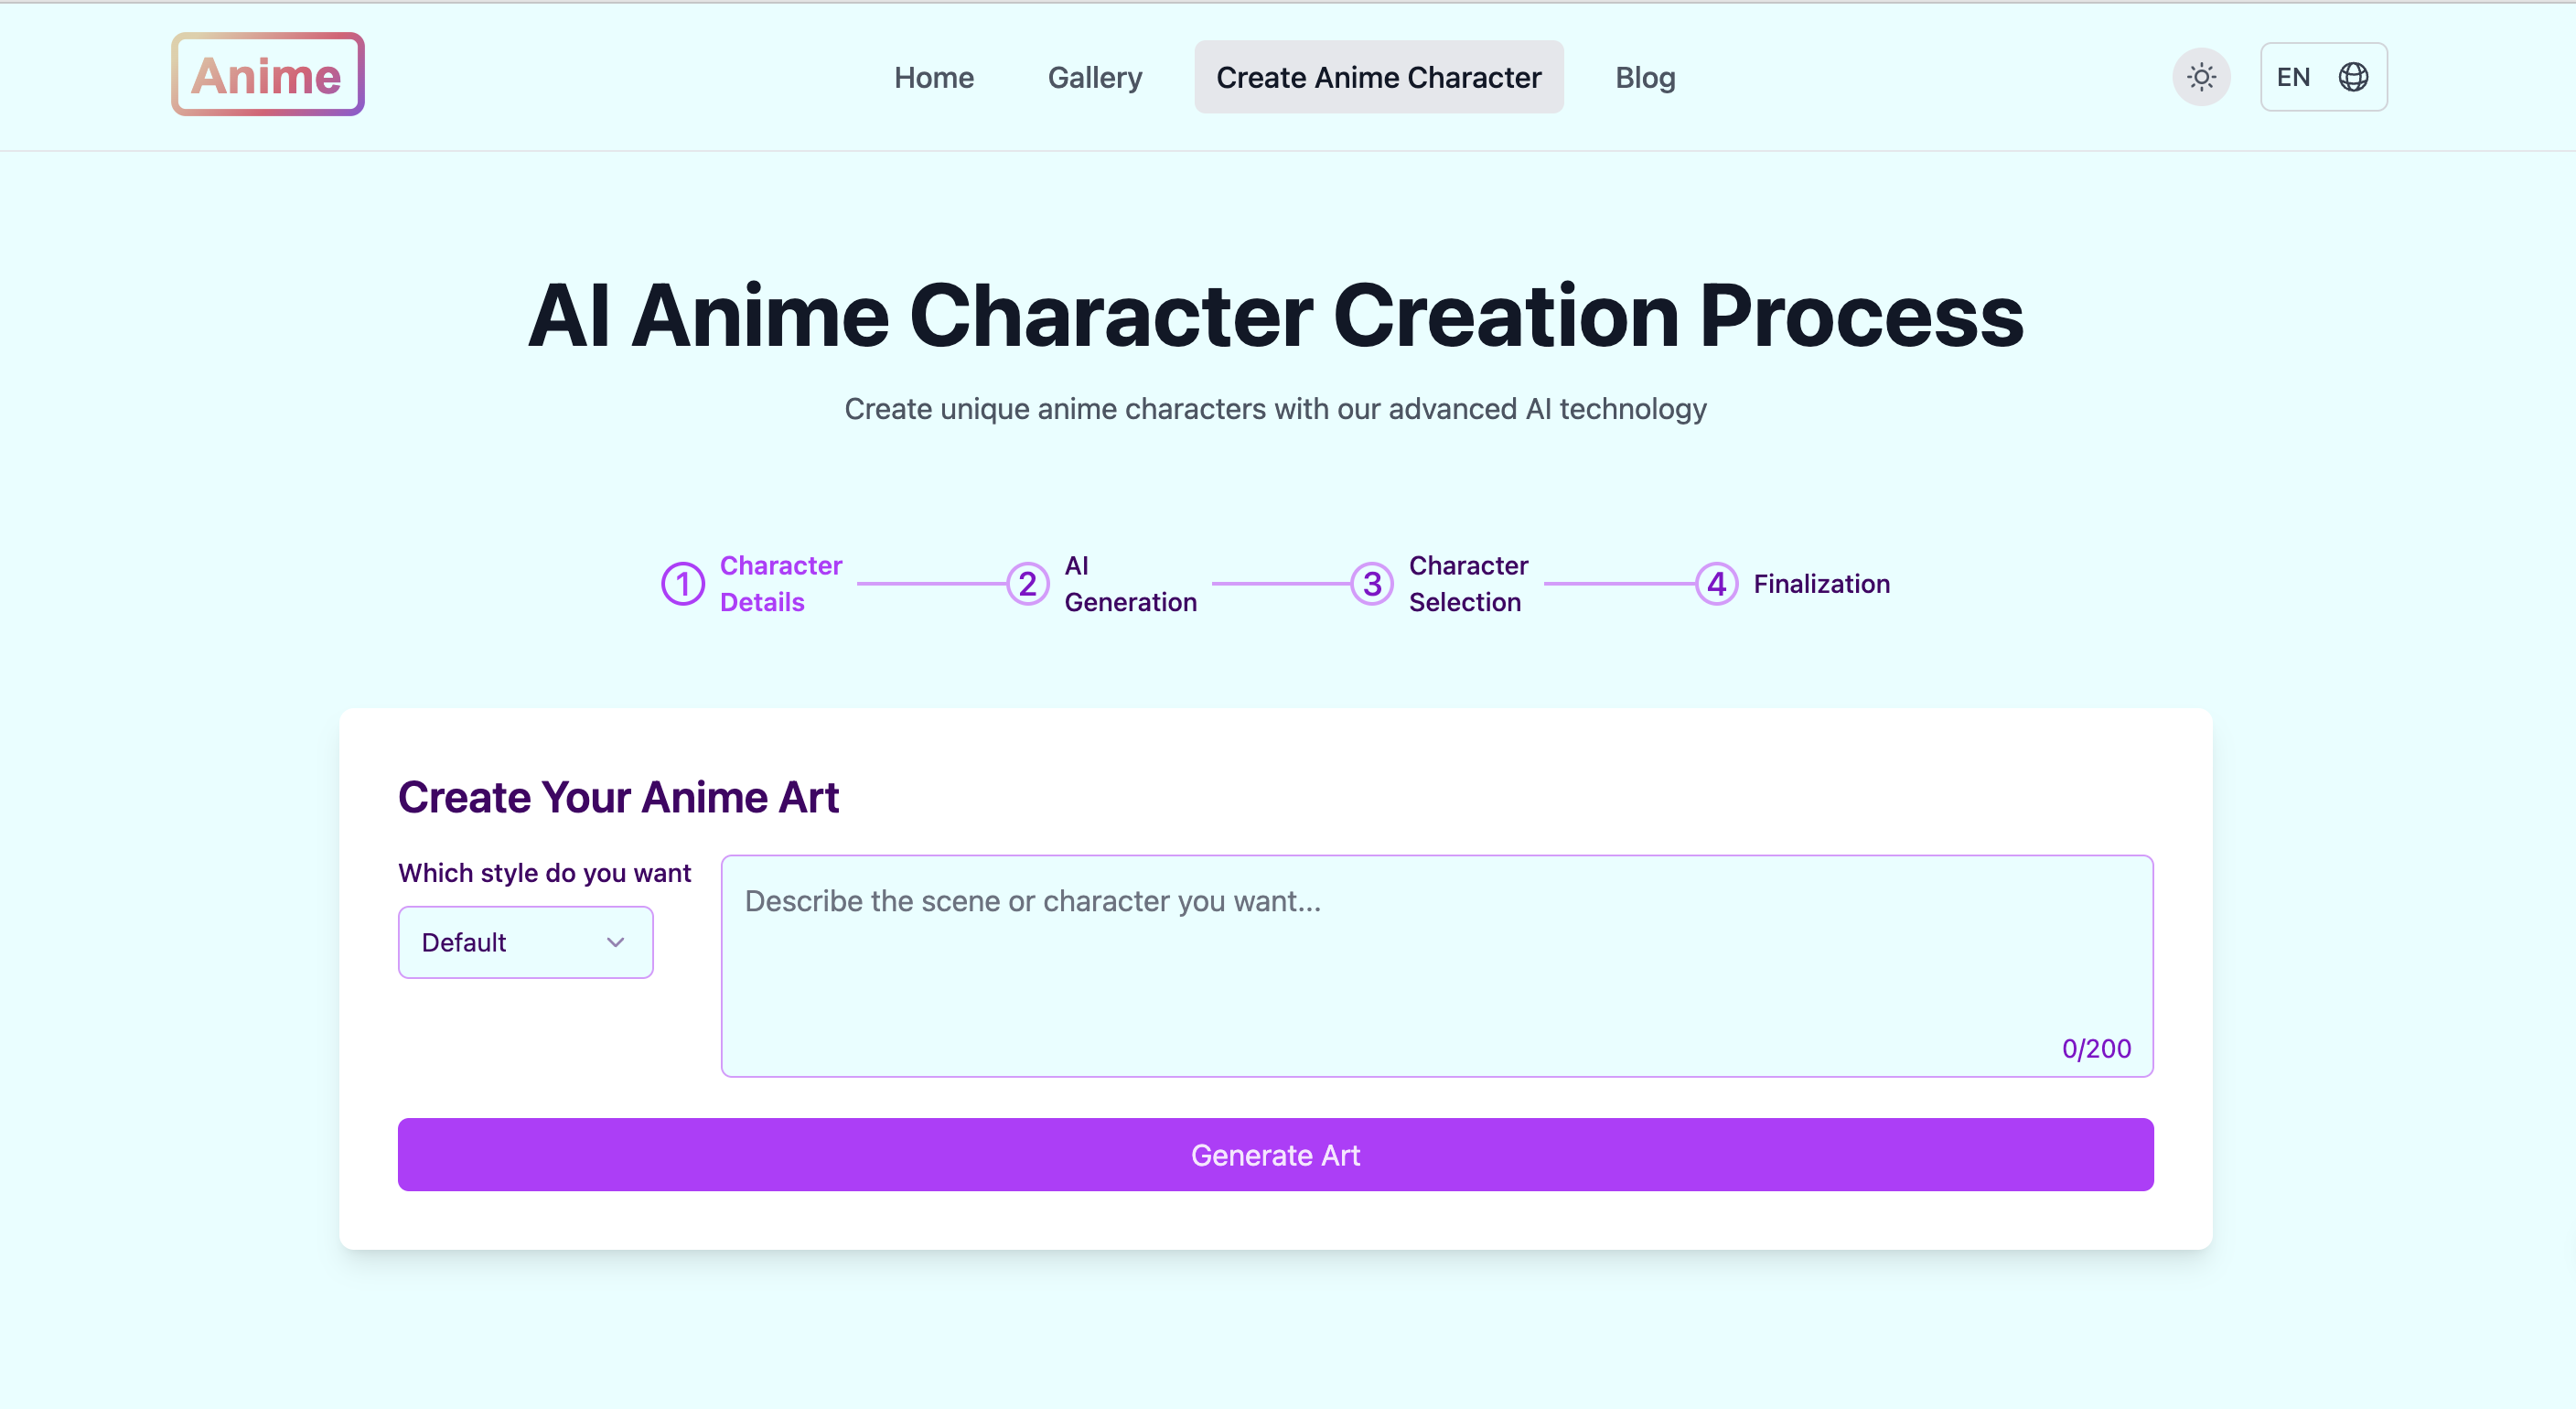This screenshot has width=2576, height=1409.
Task: Open the globe language icon
Action: [2353, 76]
